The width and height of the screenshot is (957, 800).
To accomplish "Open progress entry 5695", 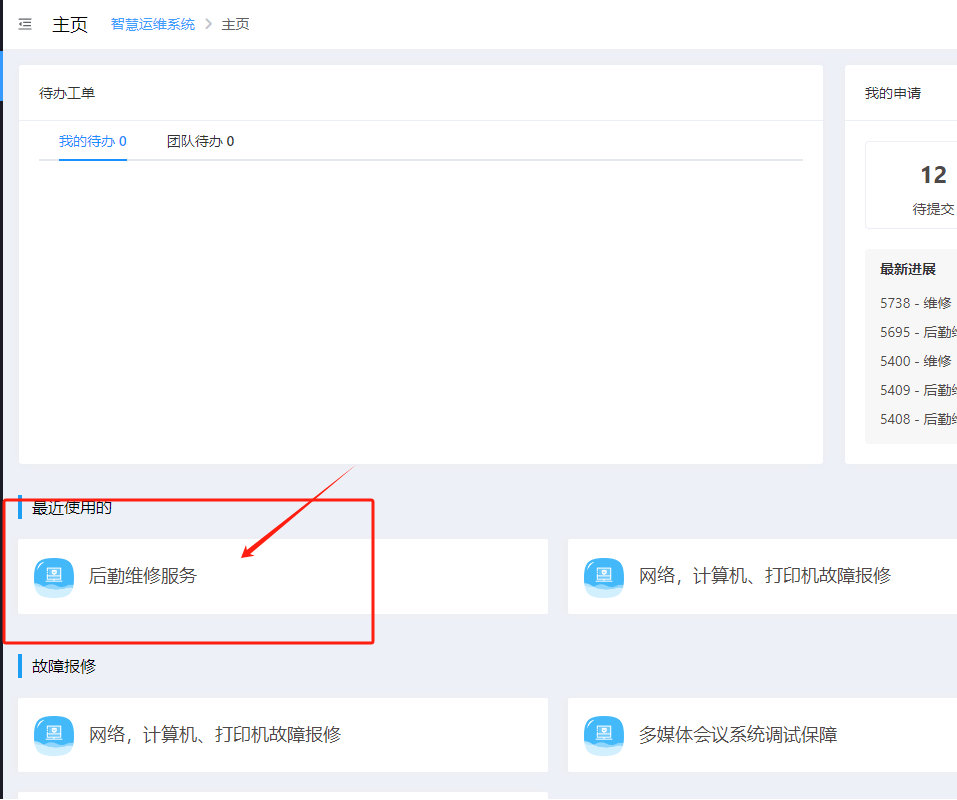I will [918, 332].
